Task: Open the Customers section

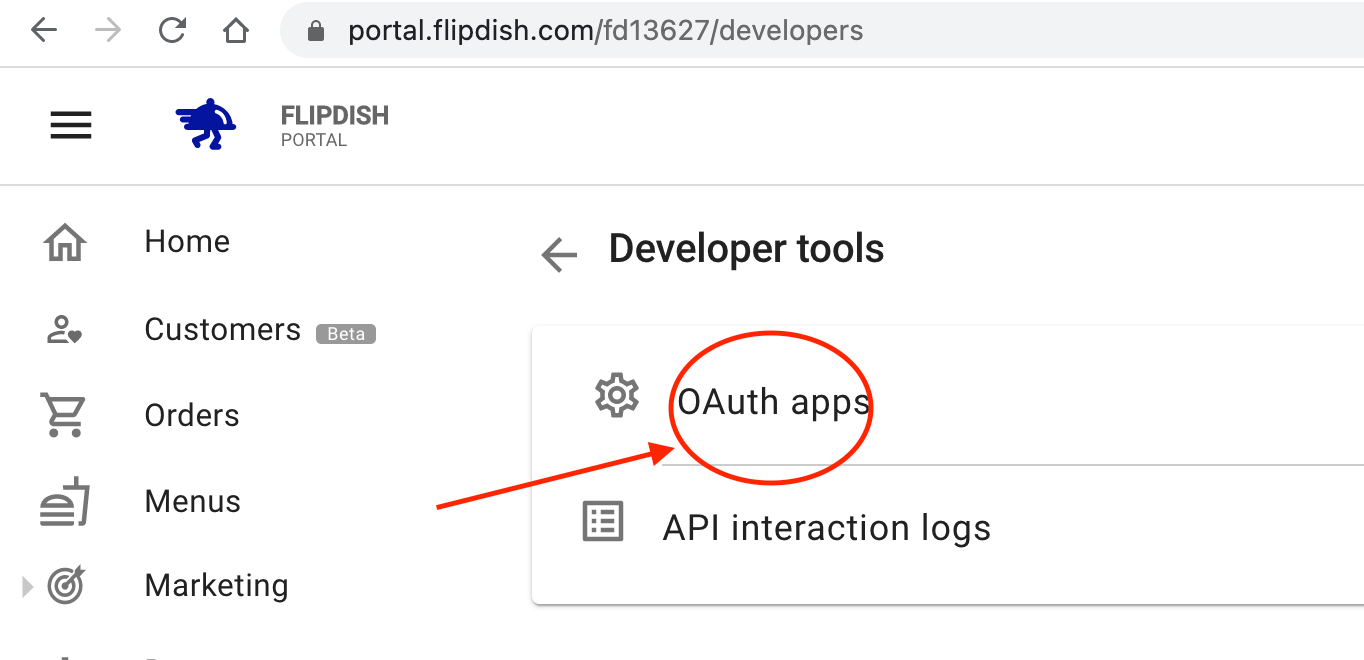Action: 222,329
